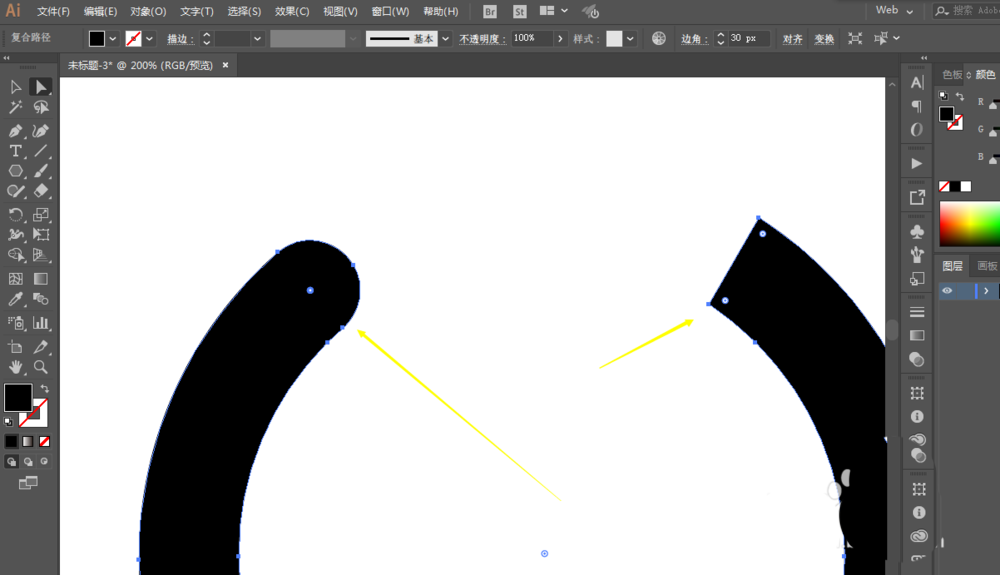1000x575 pixels.
Task: Select the Blend tool
Action: [x=41, y=299]
